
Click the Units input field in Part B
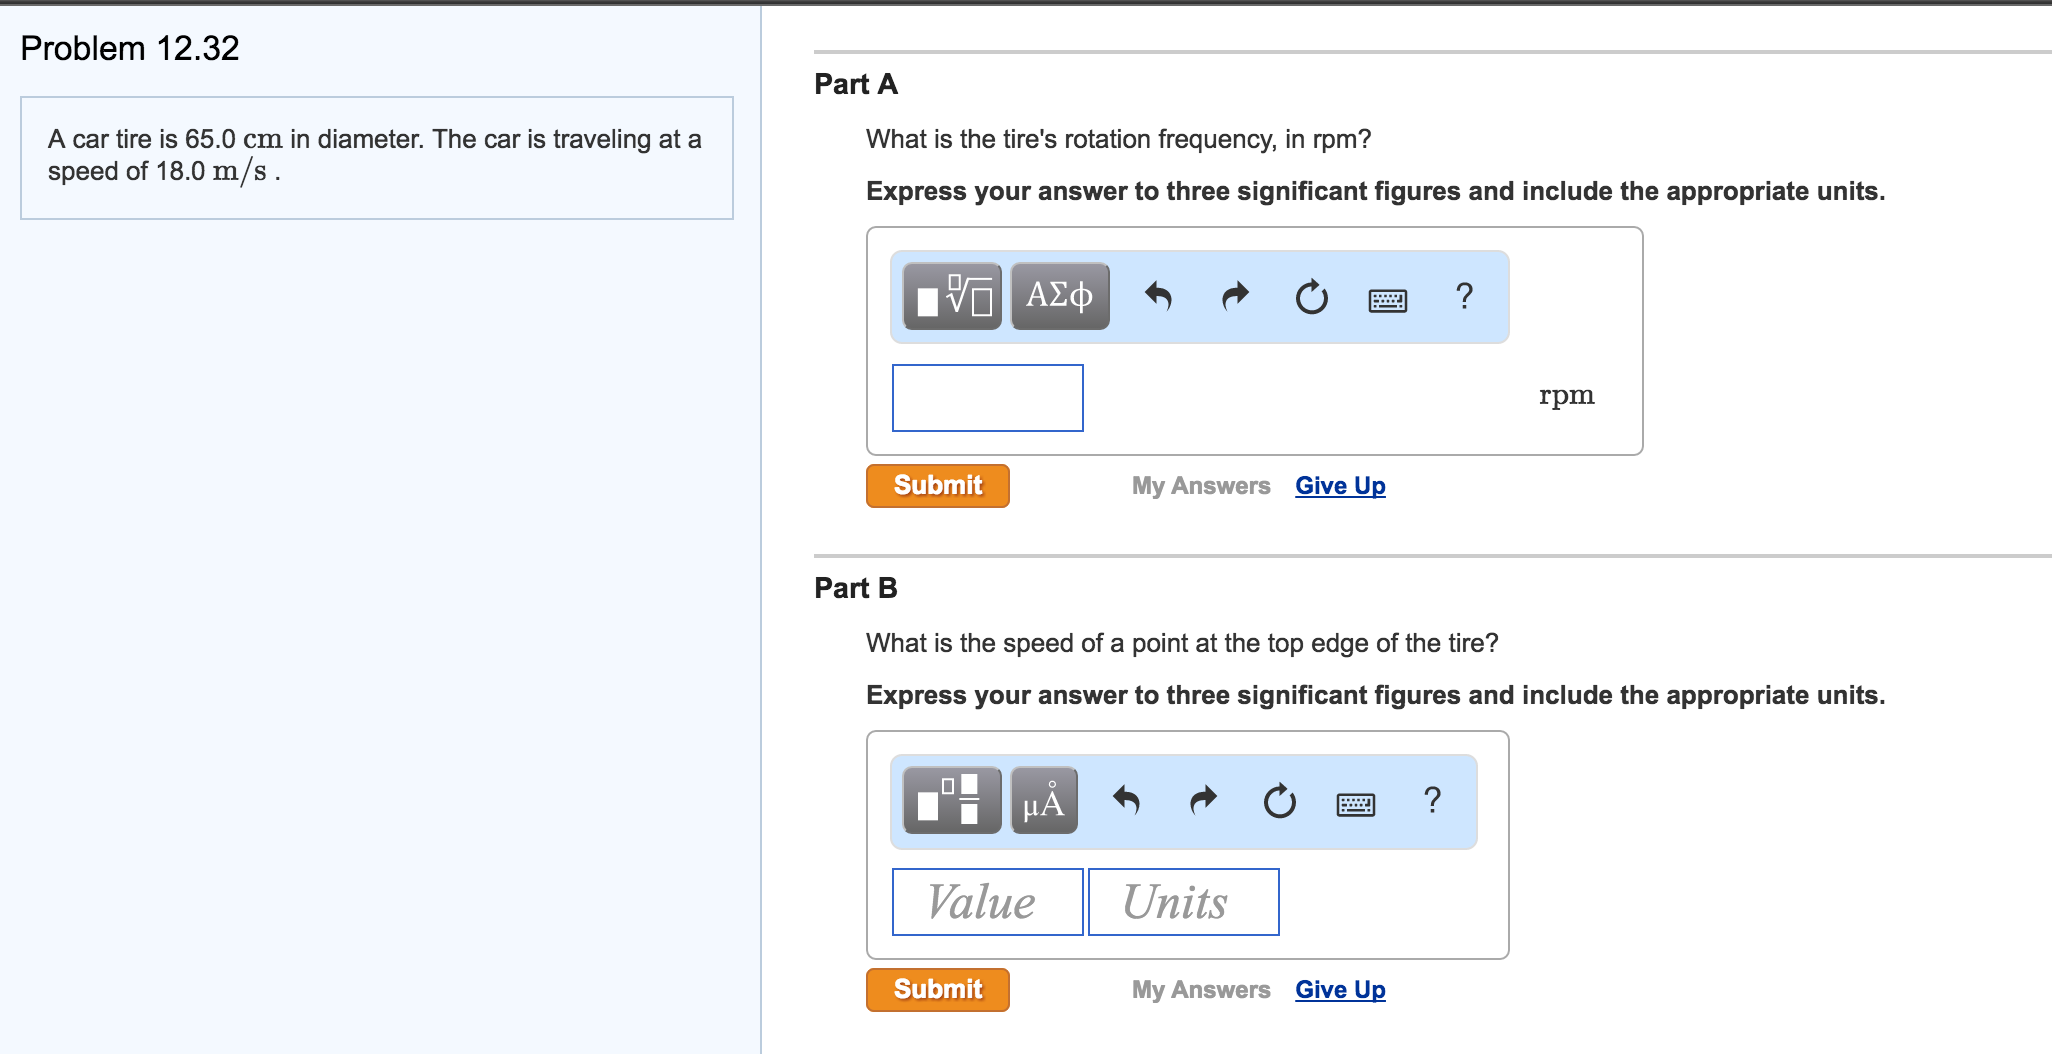coord(1183,901)
